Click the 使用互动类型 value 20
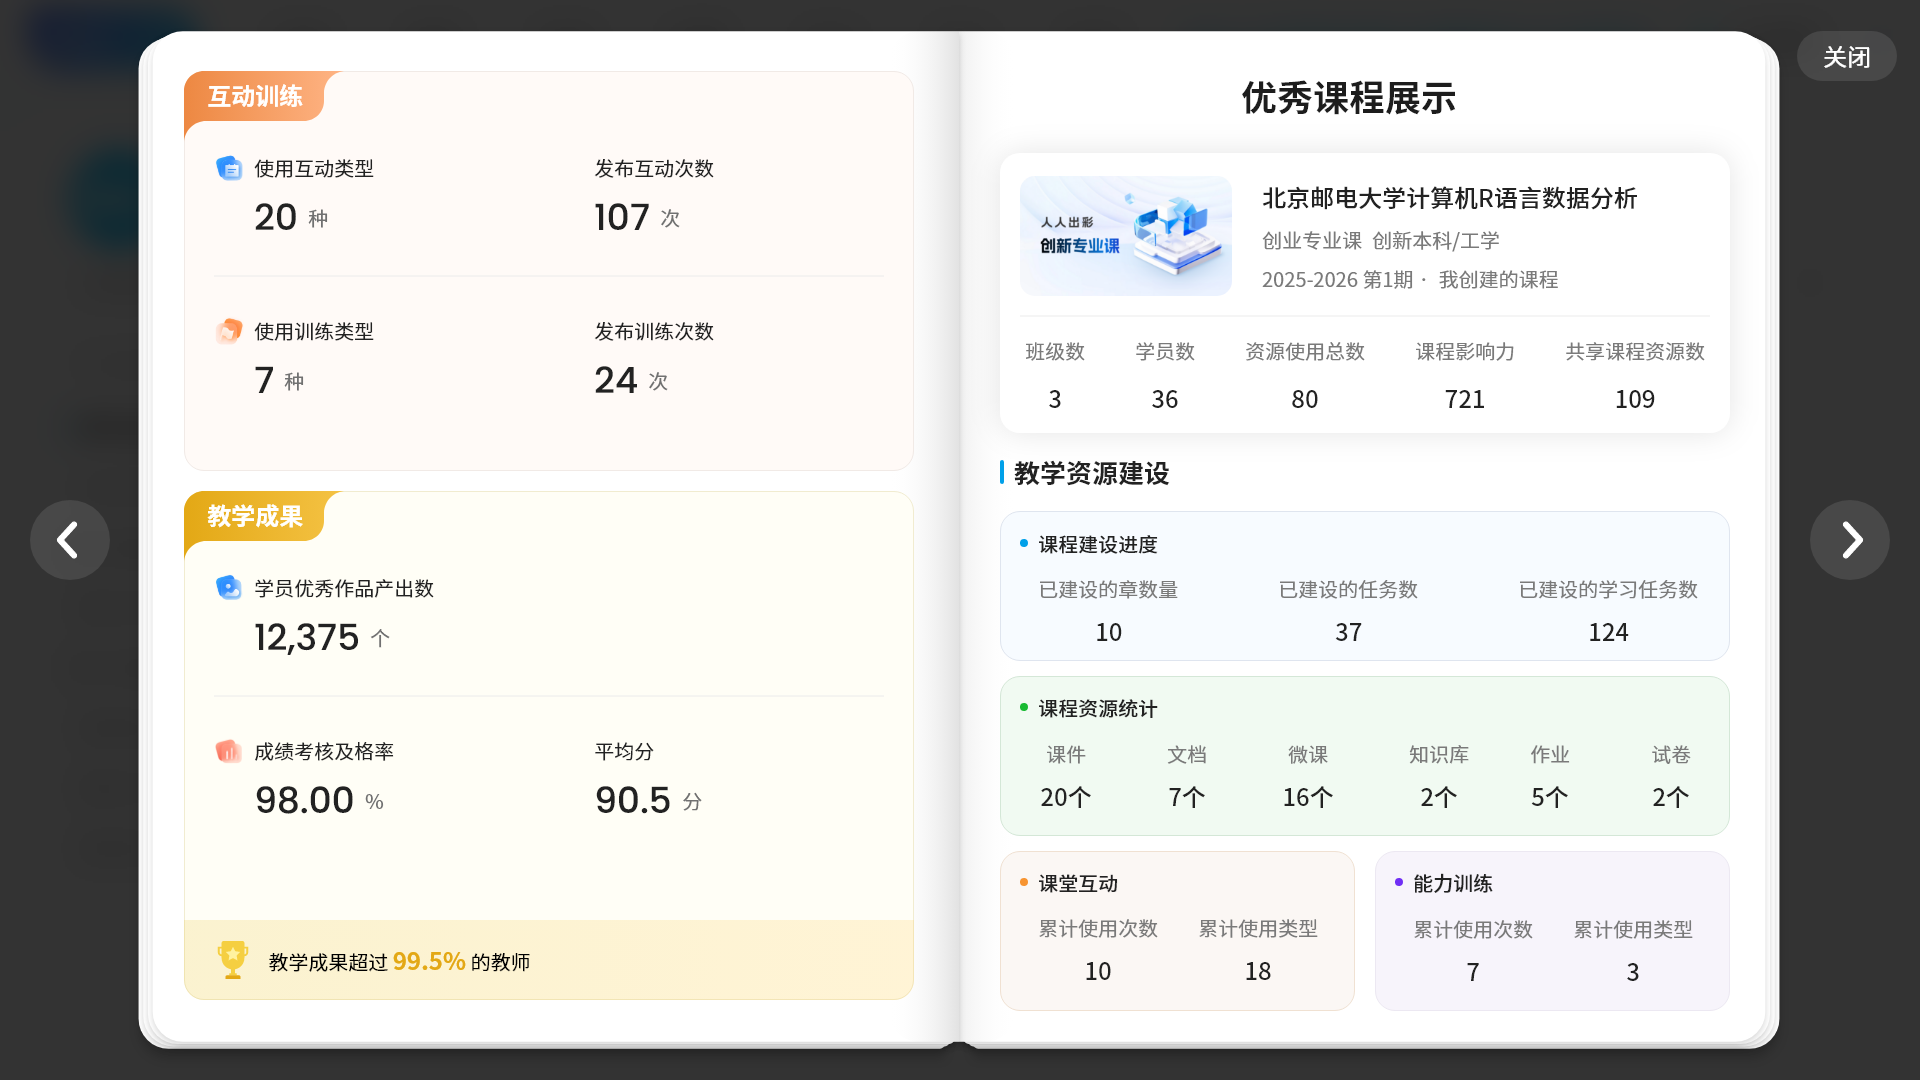Viewport: 1920px width, 1080px height. (x=276, y=217)
